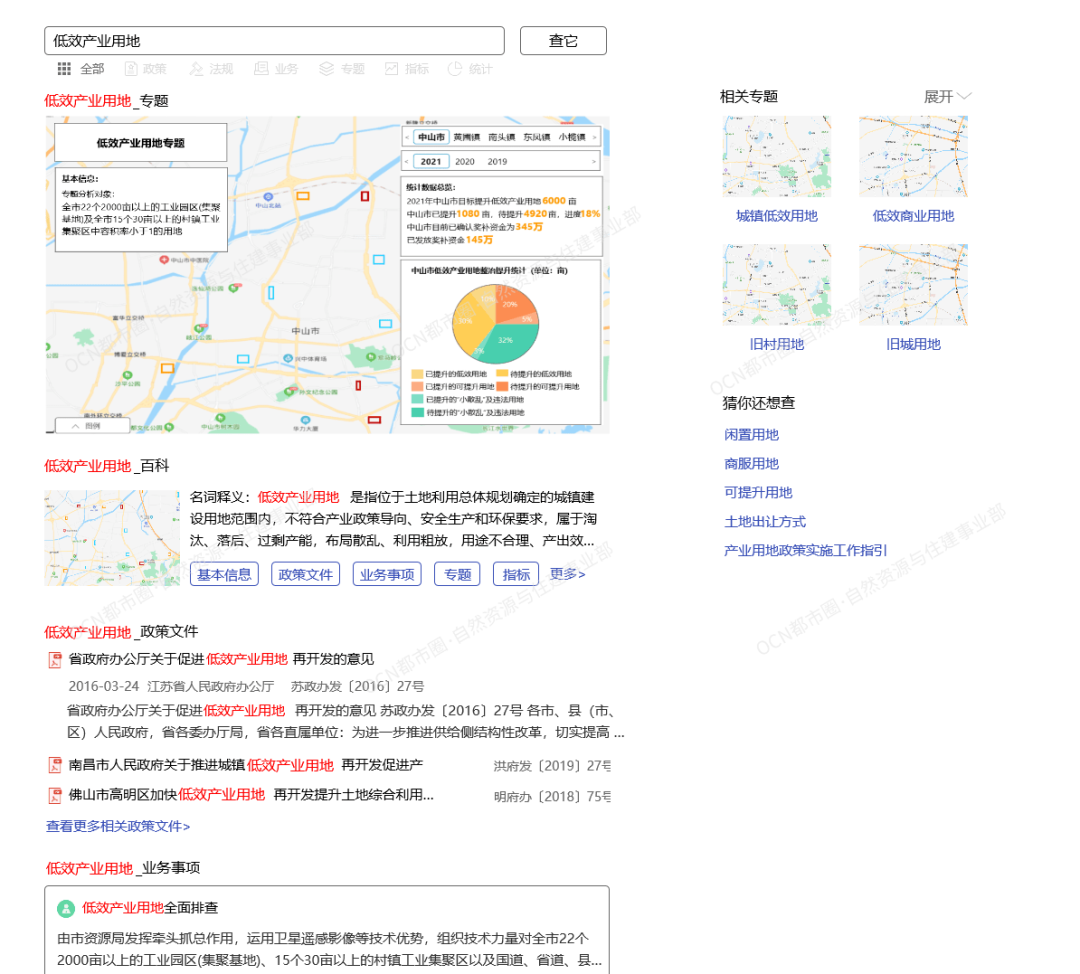The width and height of the screenshot is (1080, 974).
Task: Click the 华力大厦 marker icon on the map
Action: click(x=305, y=419)
